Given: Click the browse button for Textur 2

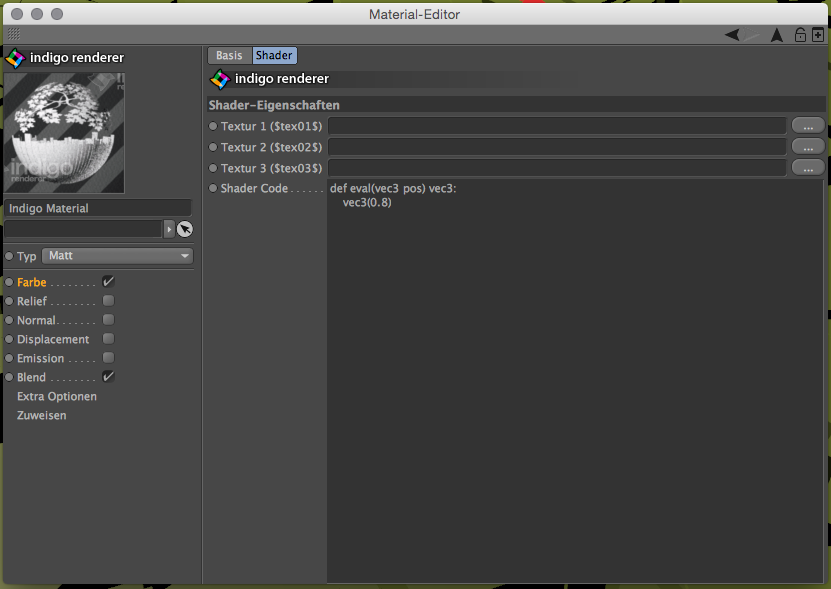Looking at the screenshot, I should (808, 146).
